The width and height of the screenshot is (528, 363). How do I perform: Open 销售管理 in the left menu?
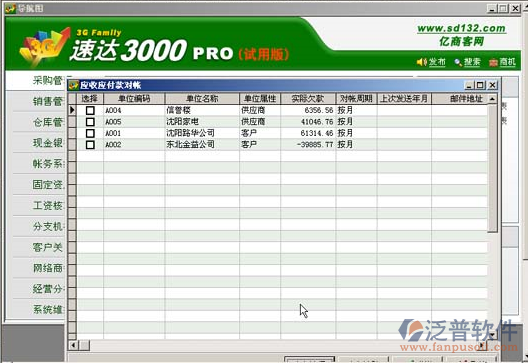pos(47,101)
